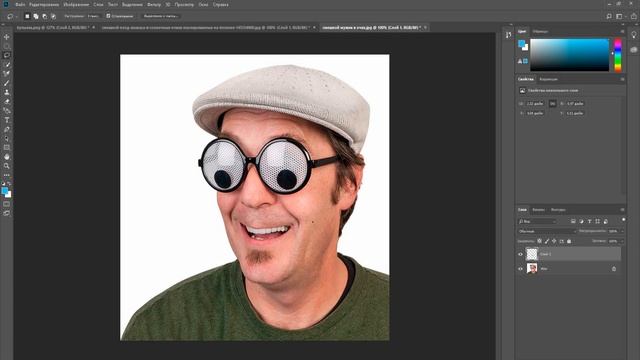This screenshot has width=640, height=360.
Task: Toggle lock transparent pixels
Action: 539,241
